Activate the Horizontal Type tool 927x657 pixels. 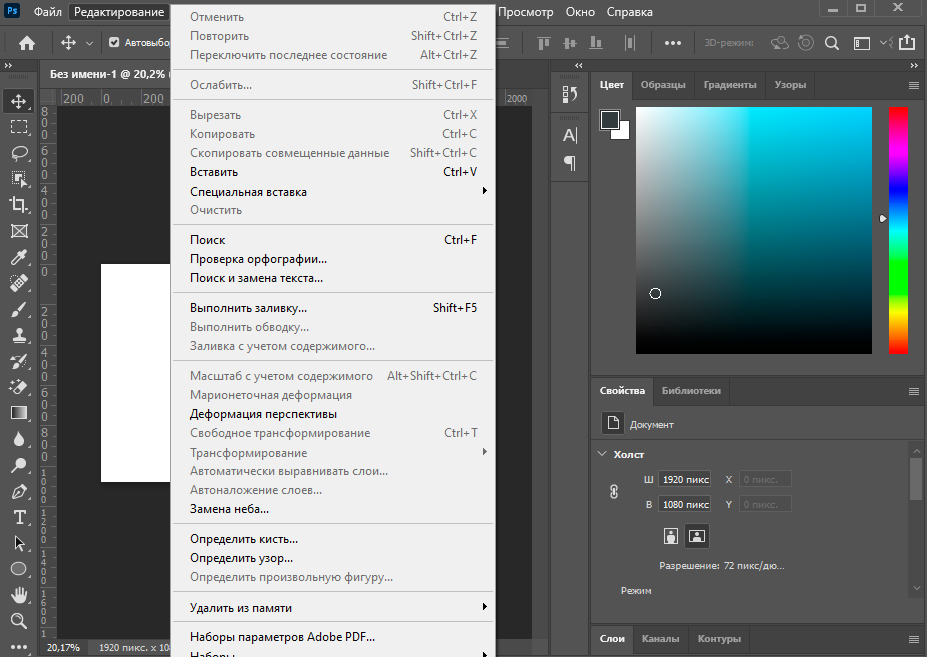tap(19, 517)
